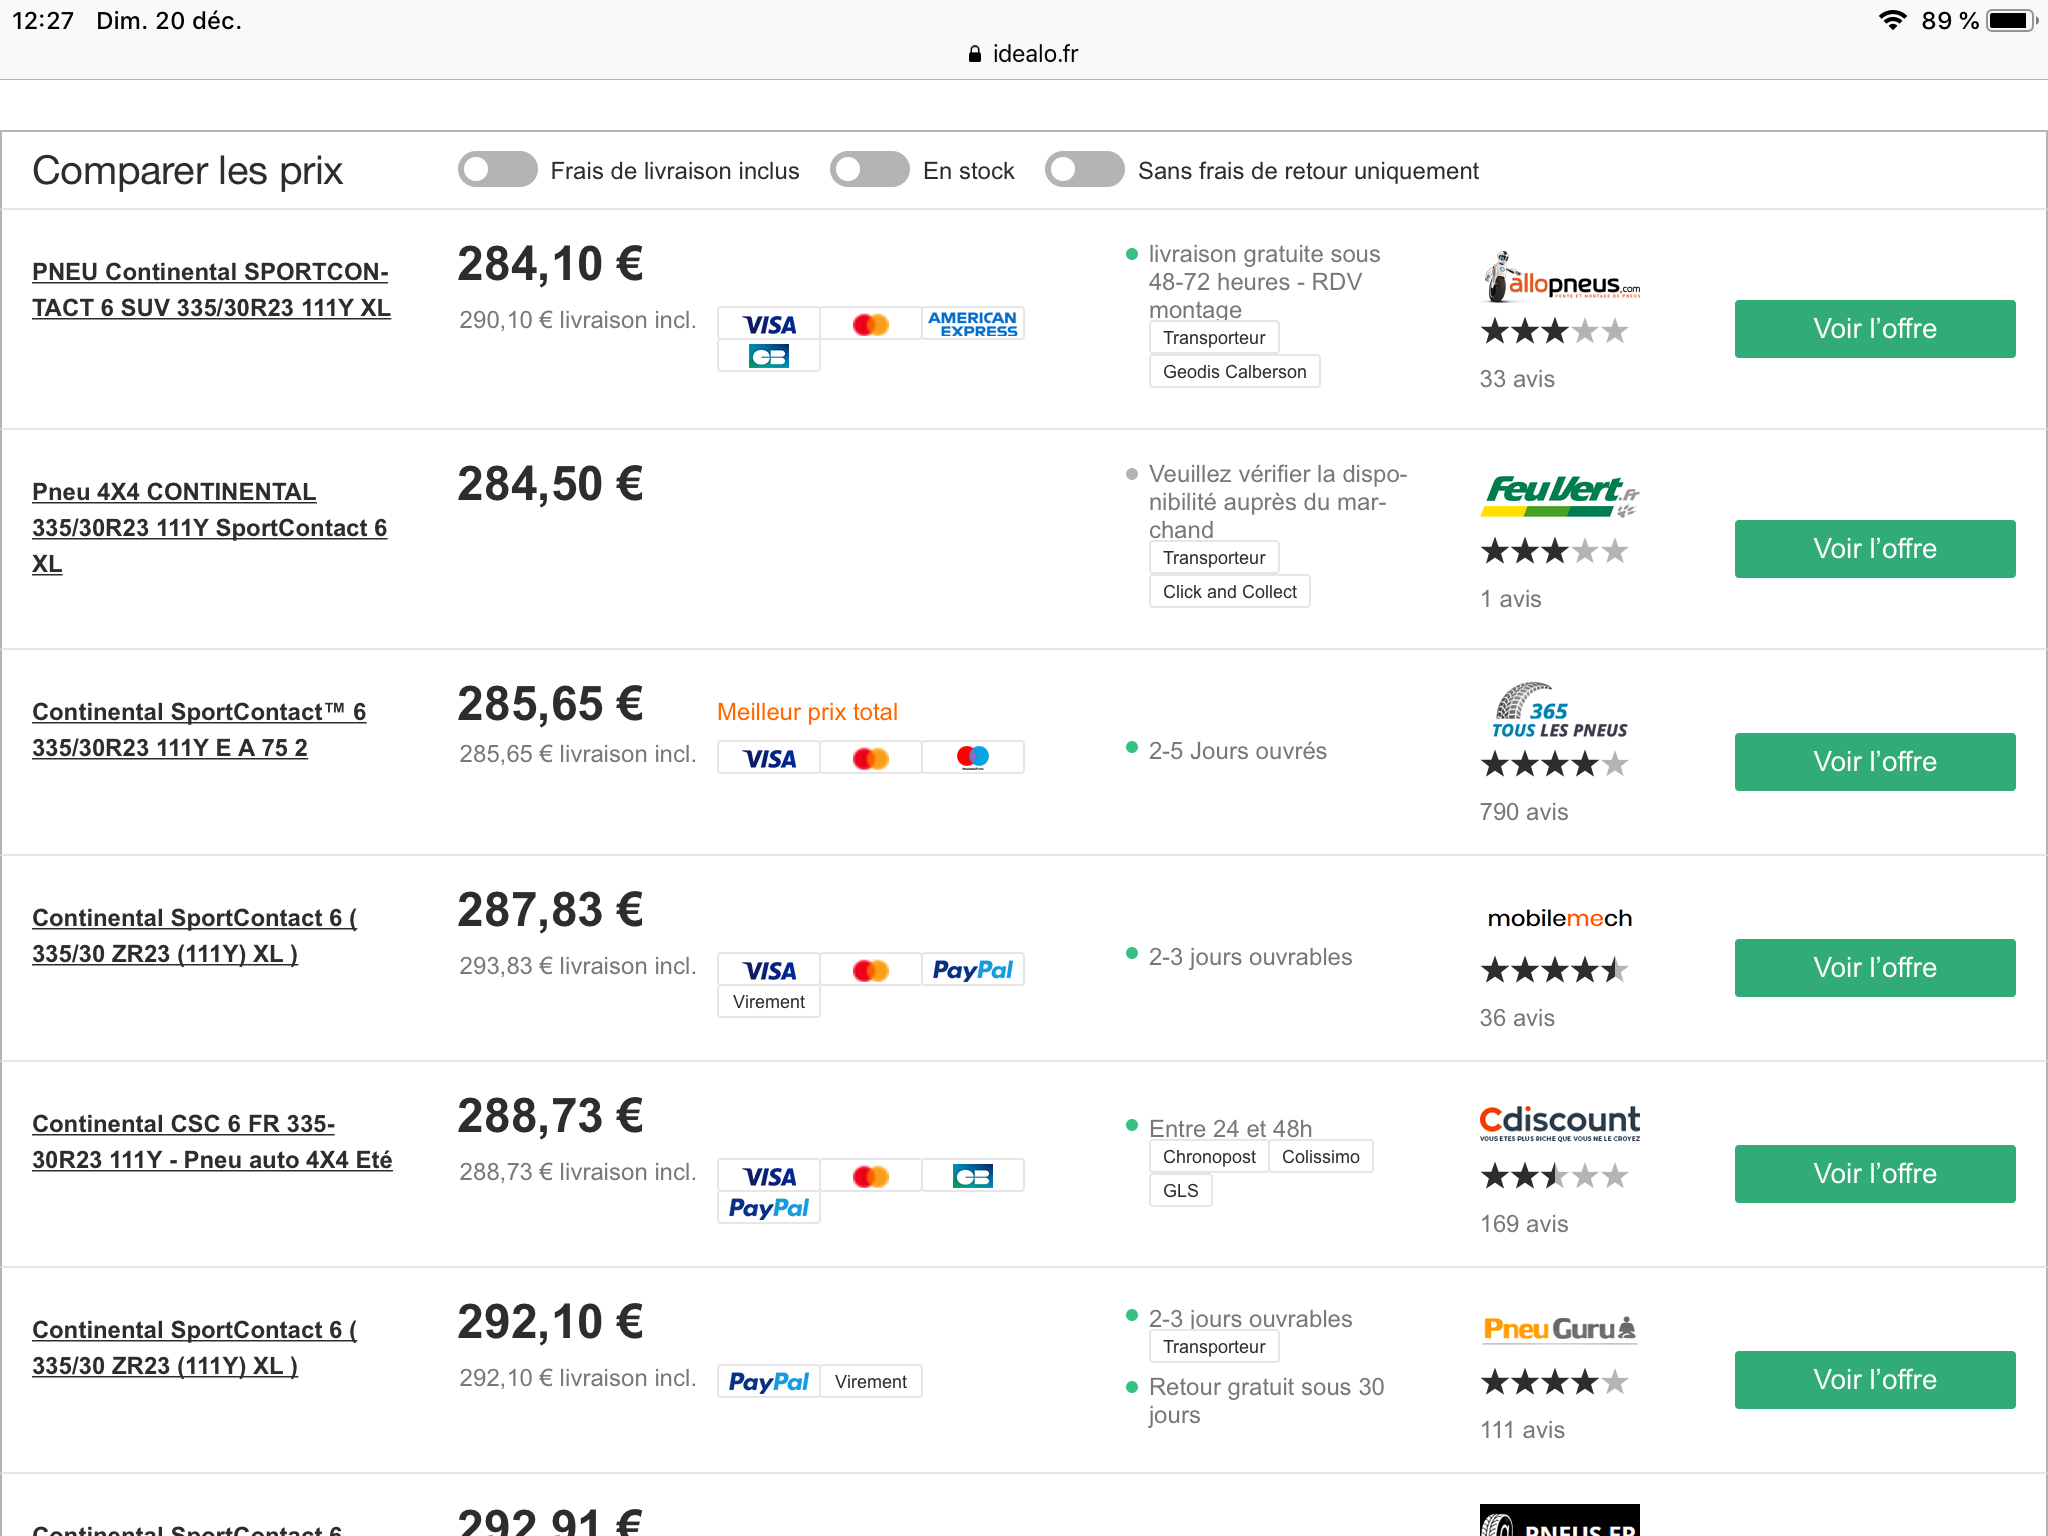Click 'Voir l'offre' for PneuGuru offer
The image size is (2048, 1536).
point(1874,1380)
